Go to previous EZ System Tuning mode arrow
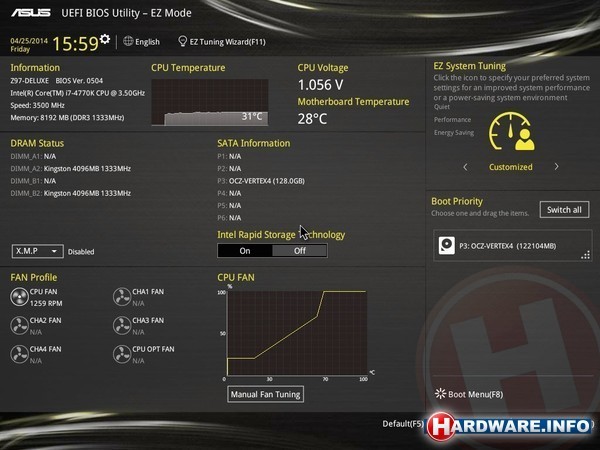Image resolution: width=600 pixels, height=450 pixels. [465, 167]
